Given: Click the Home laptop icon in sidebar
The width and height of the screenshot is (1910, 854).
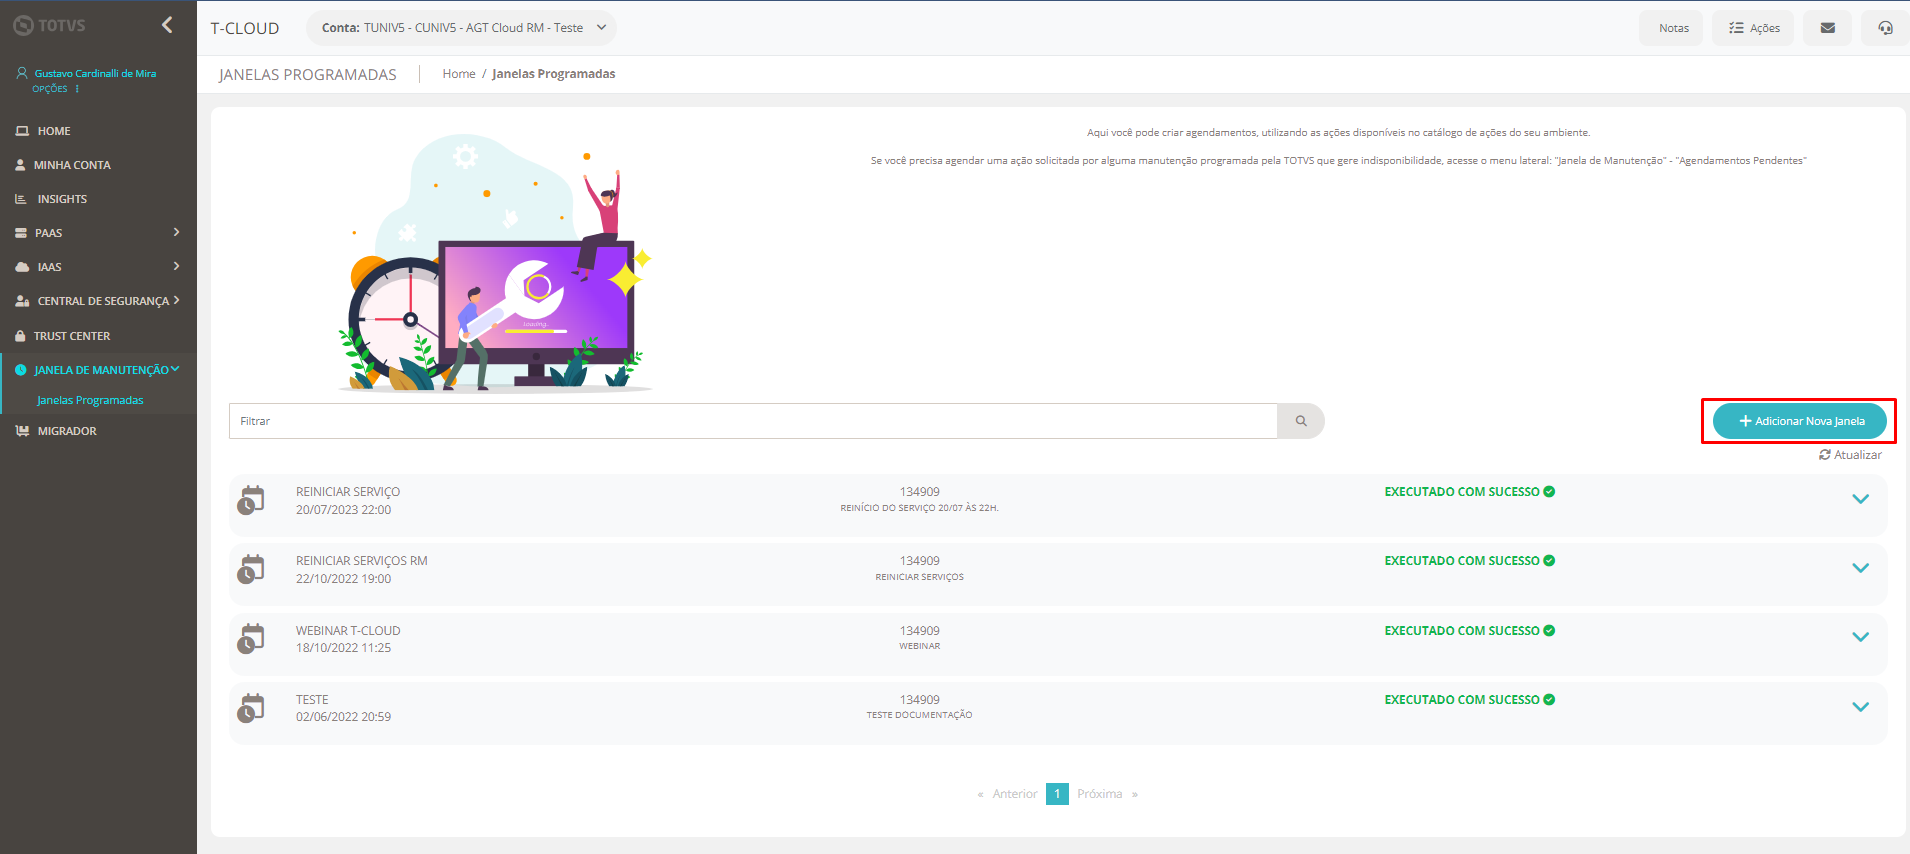Looking at the screenshot, I should tap(22, 131).
